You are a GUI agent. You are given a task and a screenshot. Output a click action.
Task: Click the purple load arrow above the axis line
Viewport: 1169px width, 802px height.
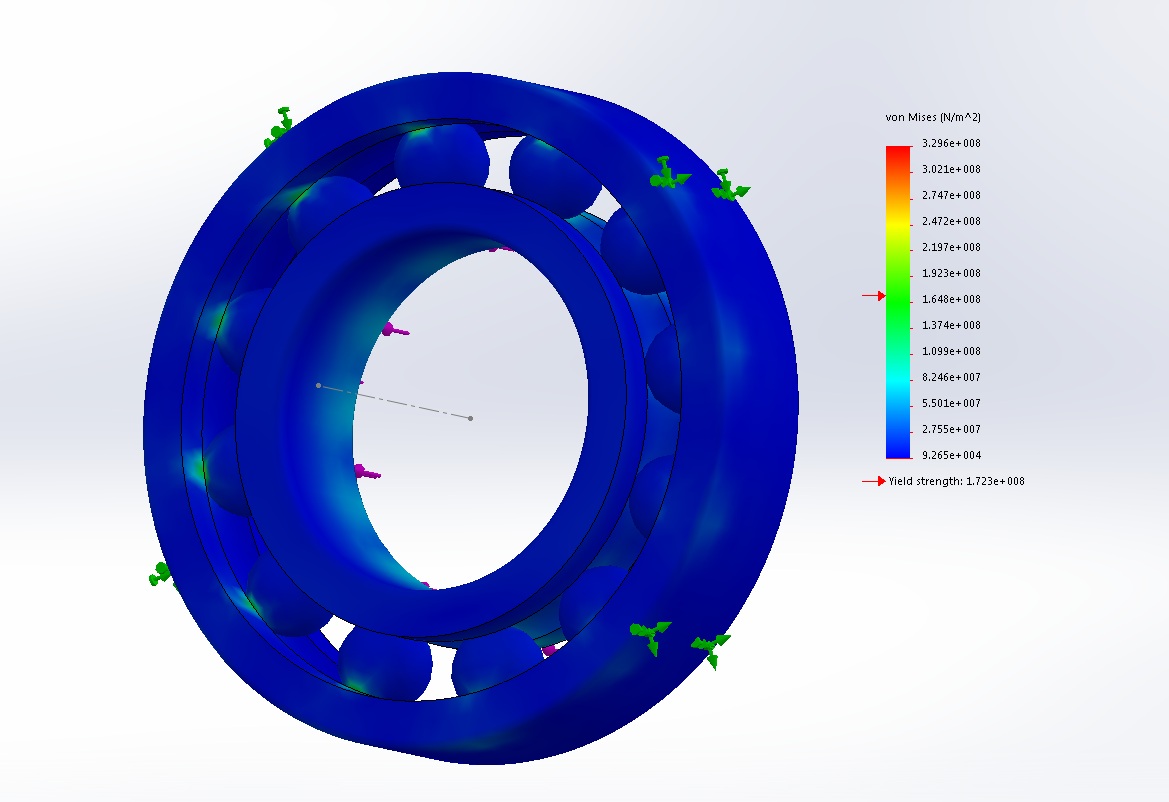click(394, 329)
